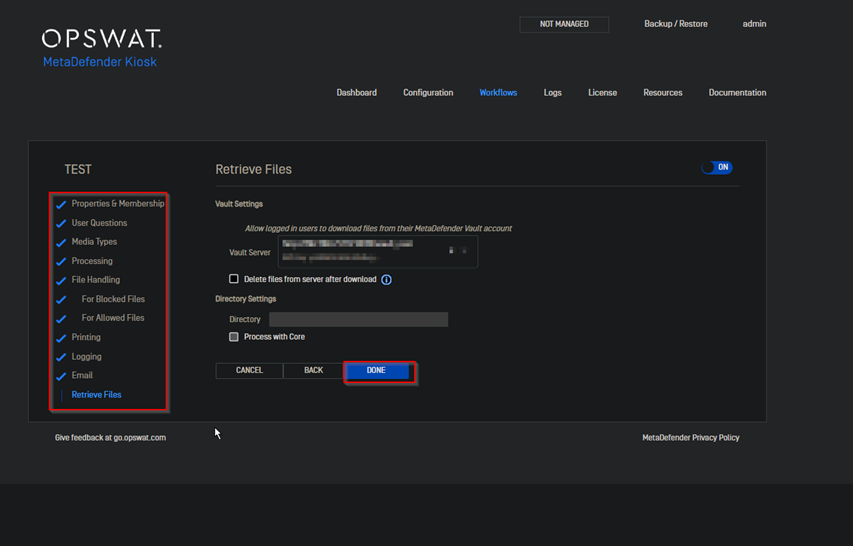
Task: Open the Vault Server selection box
Action: [378, 251]
